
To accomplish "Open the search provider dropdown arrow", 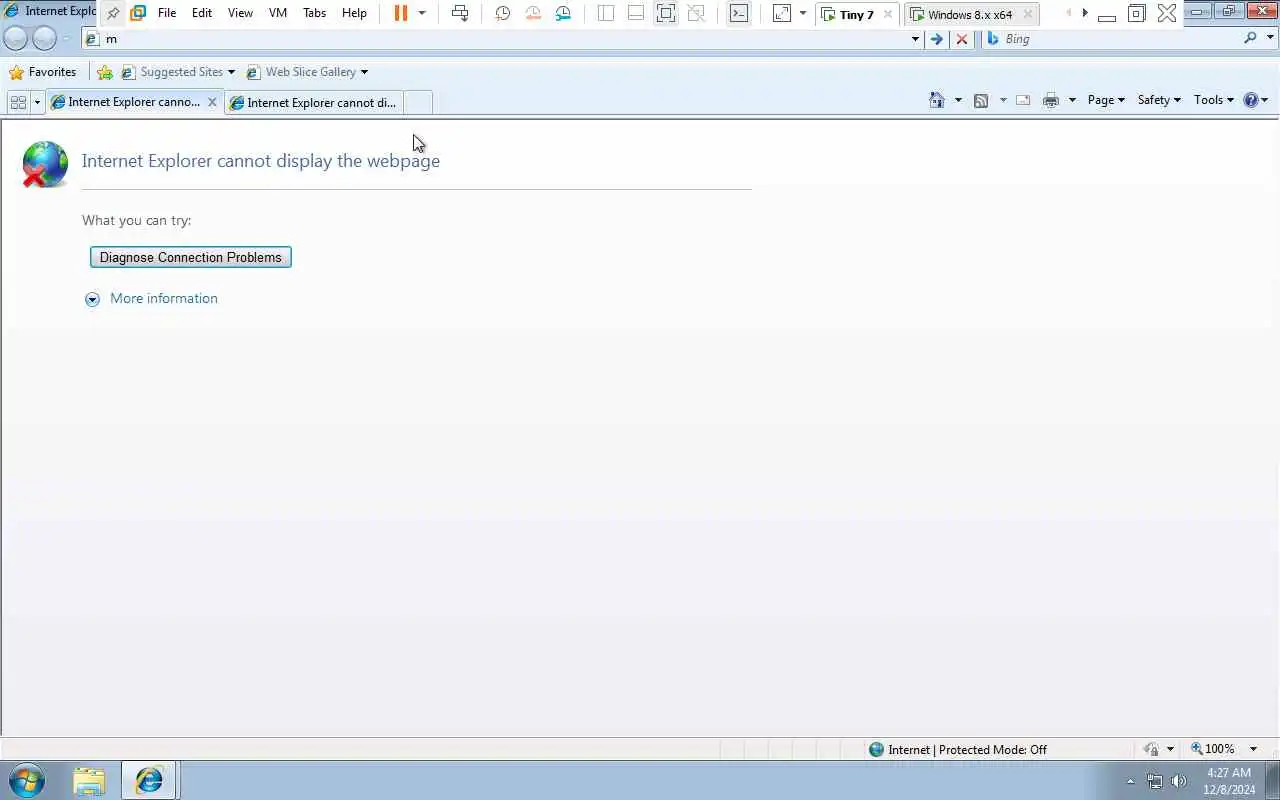I will 1270,38.
